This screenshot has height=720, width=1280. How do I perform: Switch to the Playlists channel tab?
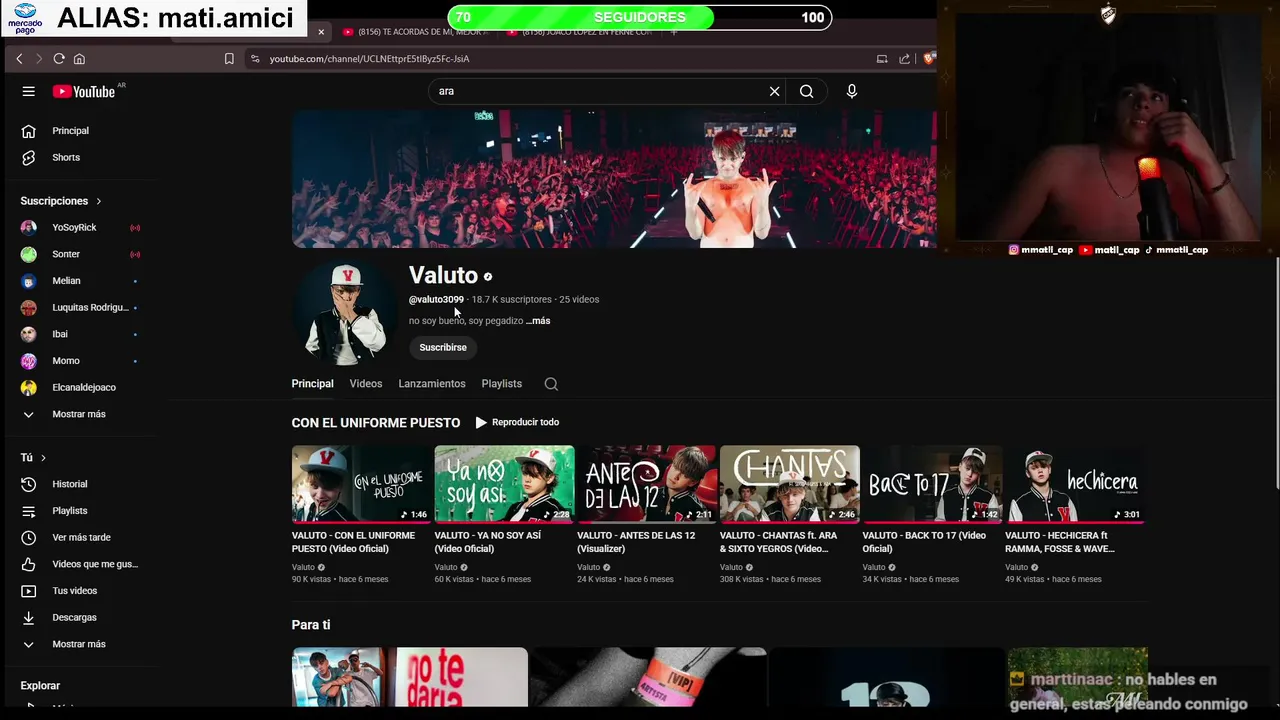click(x=501, y=384)
